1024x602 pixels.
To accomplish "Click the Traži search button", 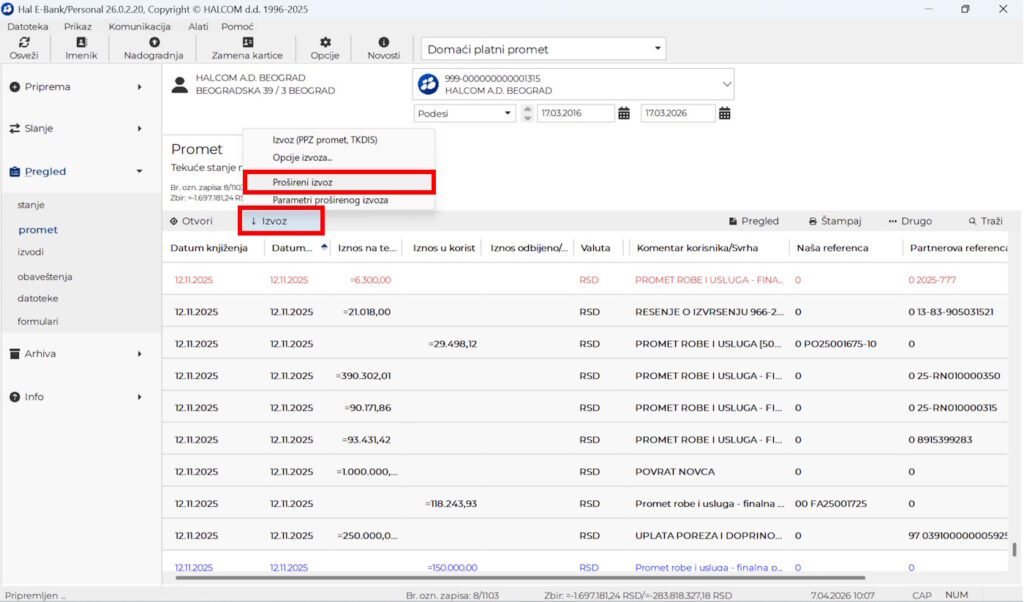I will pyautogui.click(x=985, y=221).
